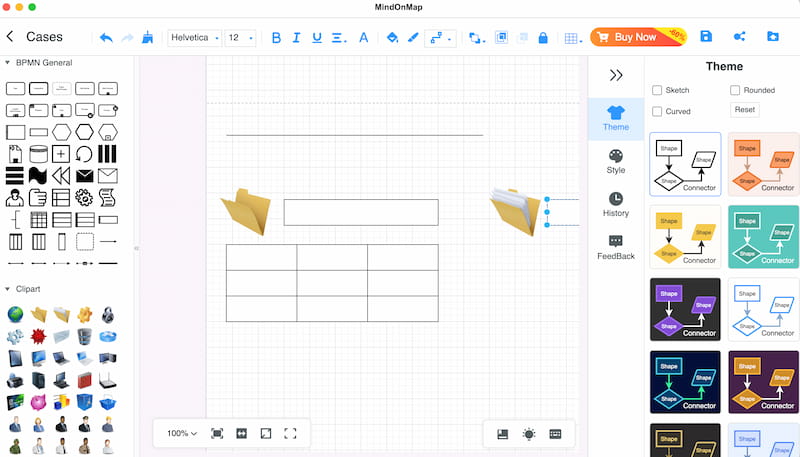Go back with the left chevron
This screenshot has width=800, height=457.
pos(10,36)
